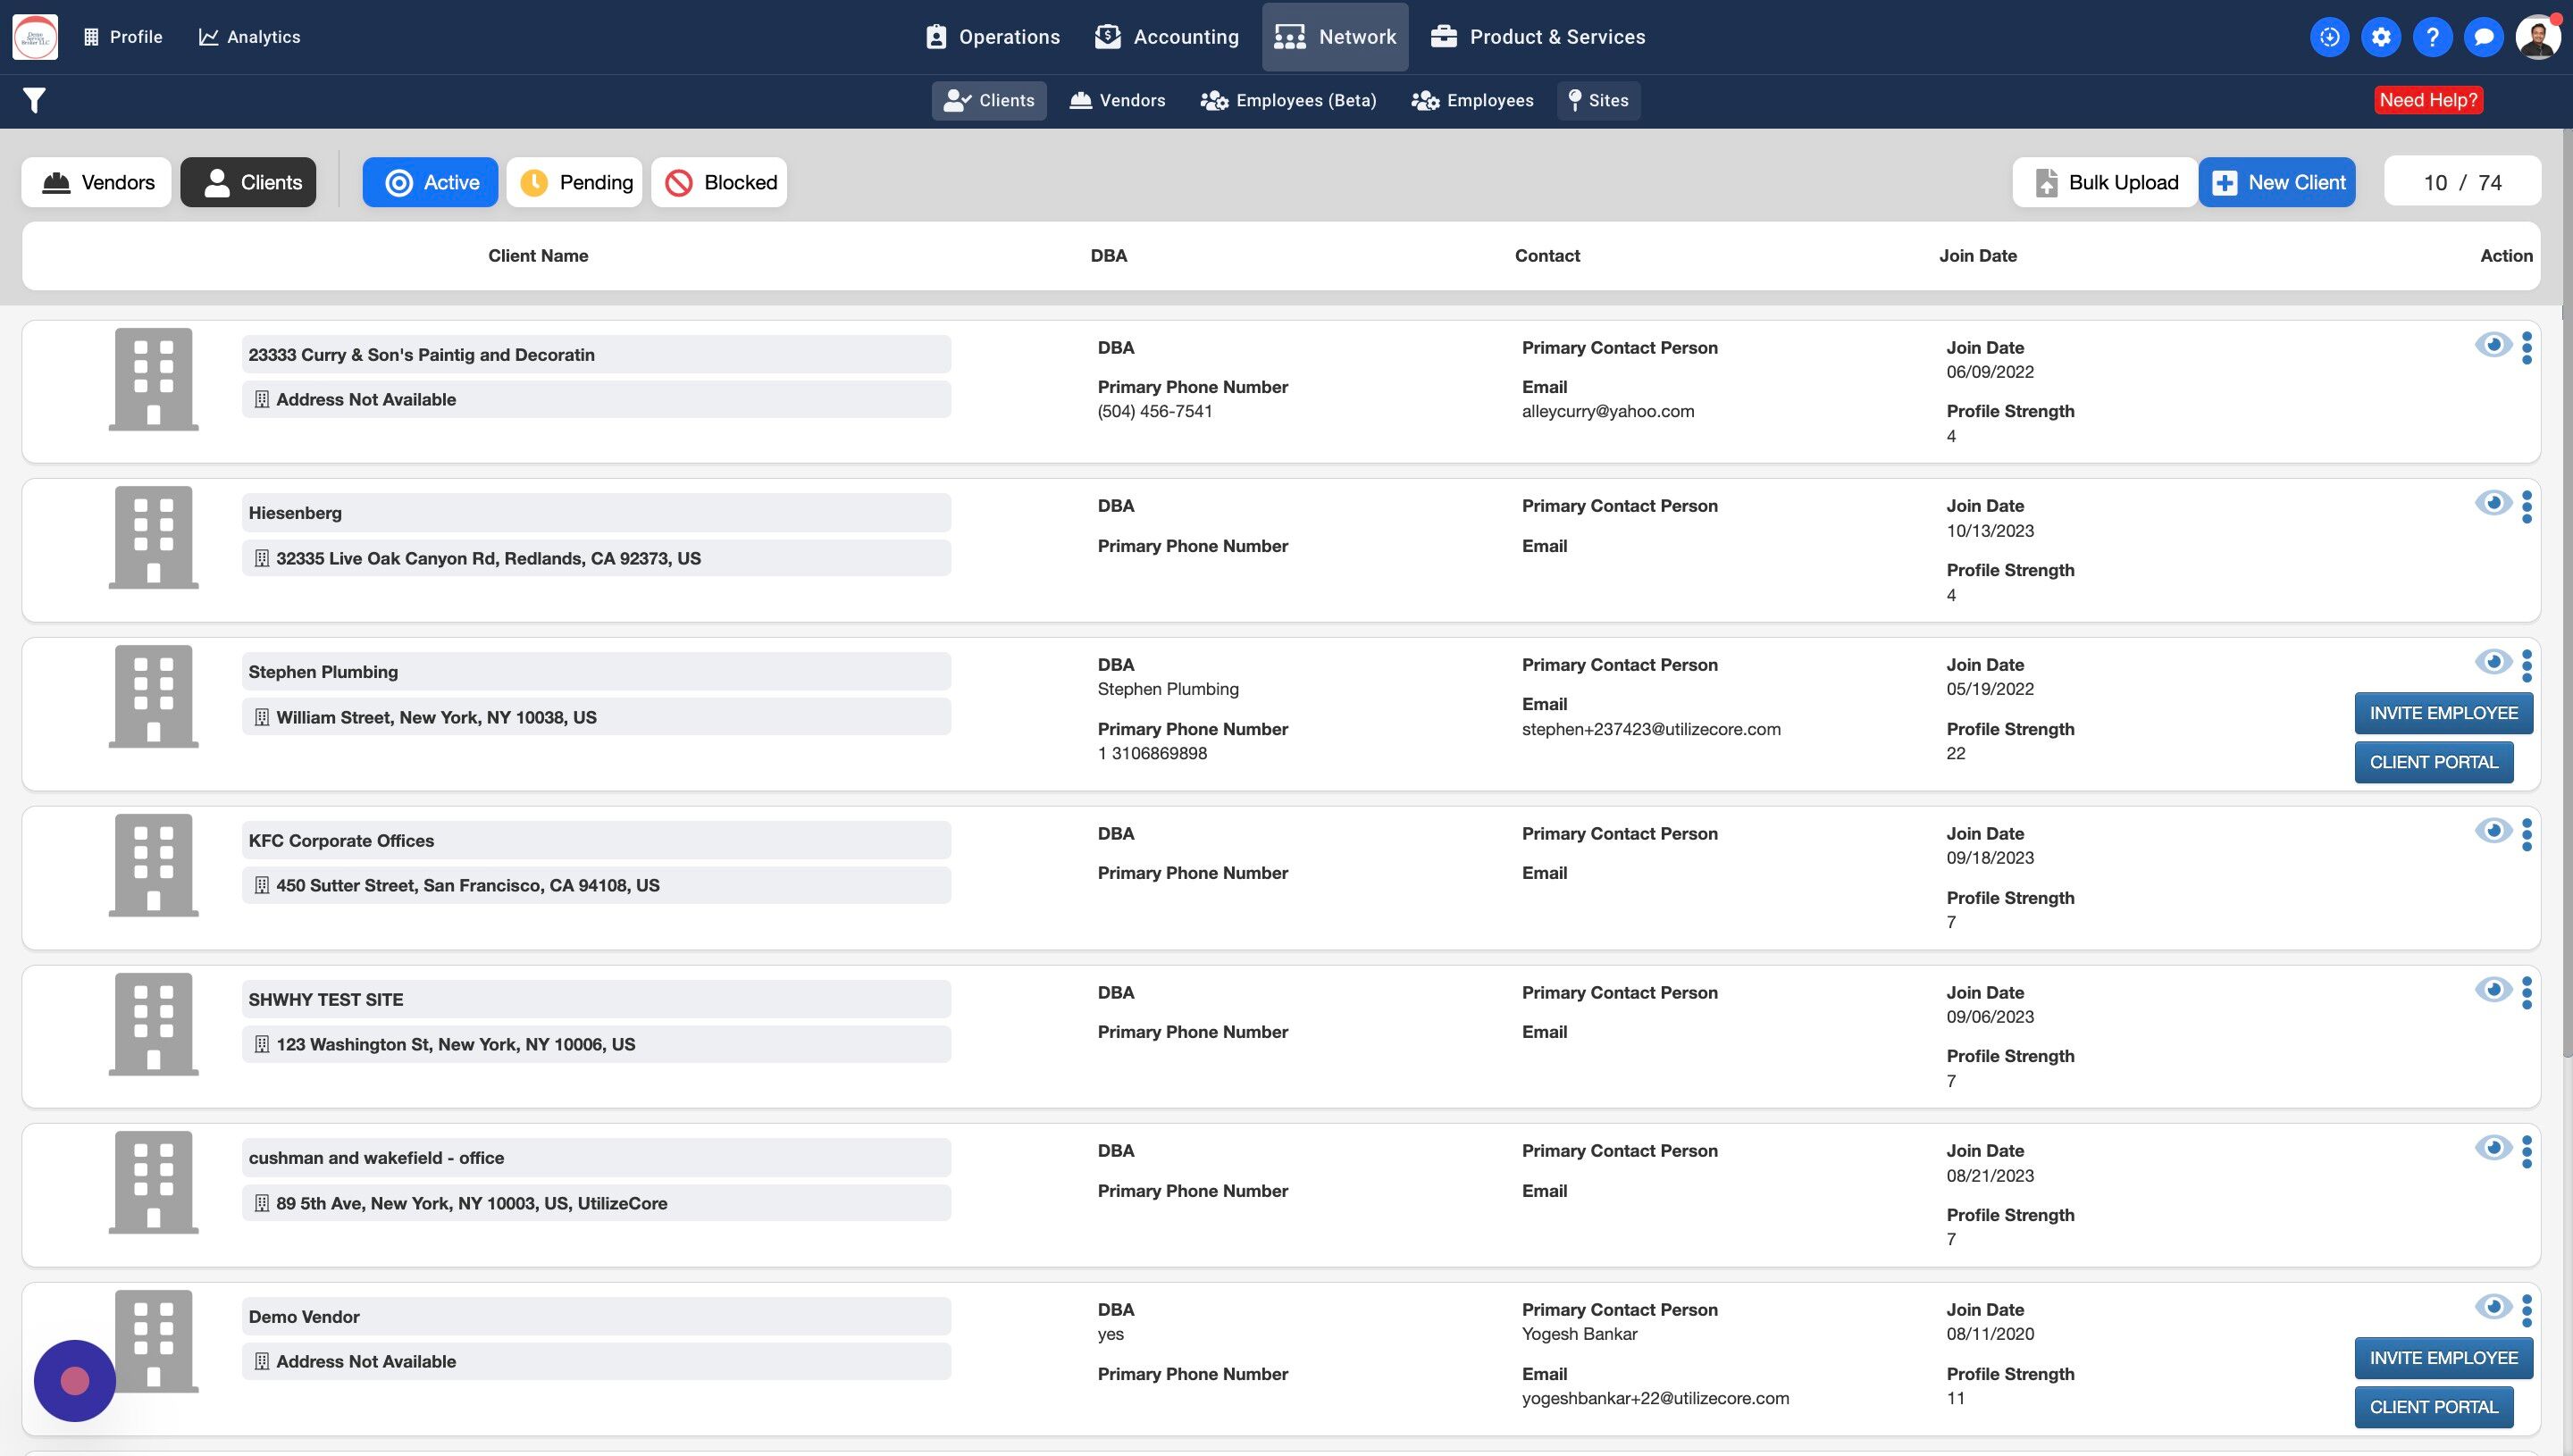Click the eye icon for Hiesenberg client
The image size is (2573, 1456).
[2493, 503]
